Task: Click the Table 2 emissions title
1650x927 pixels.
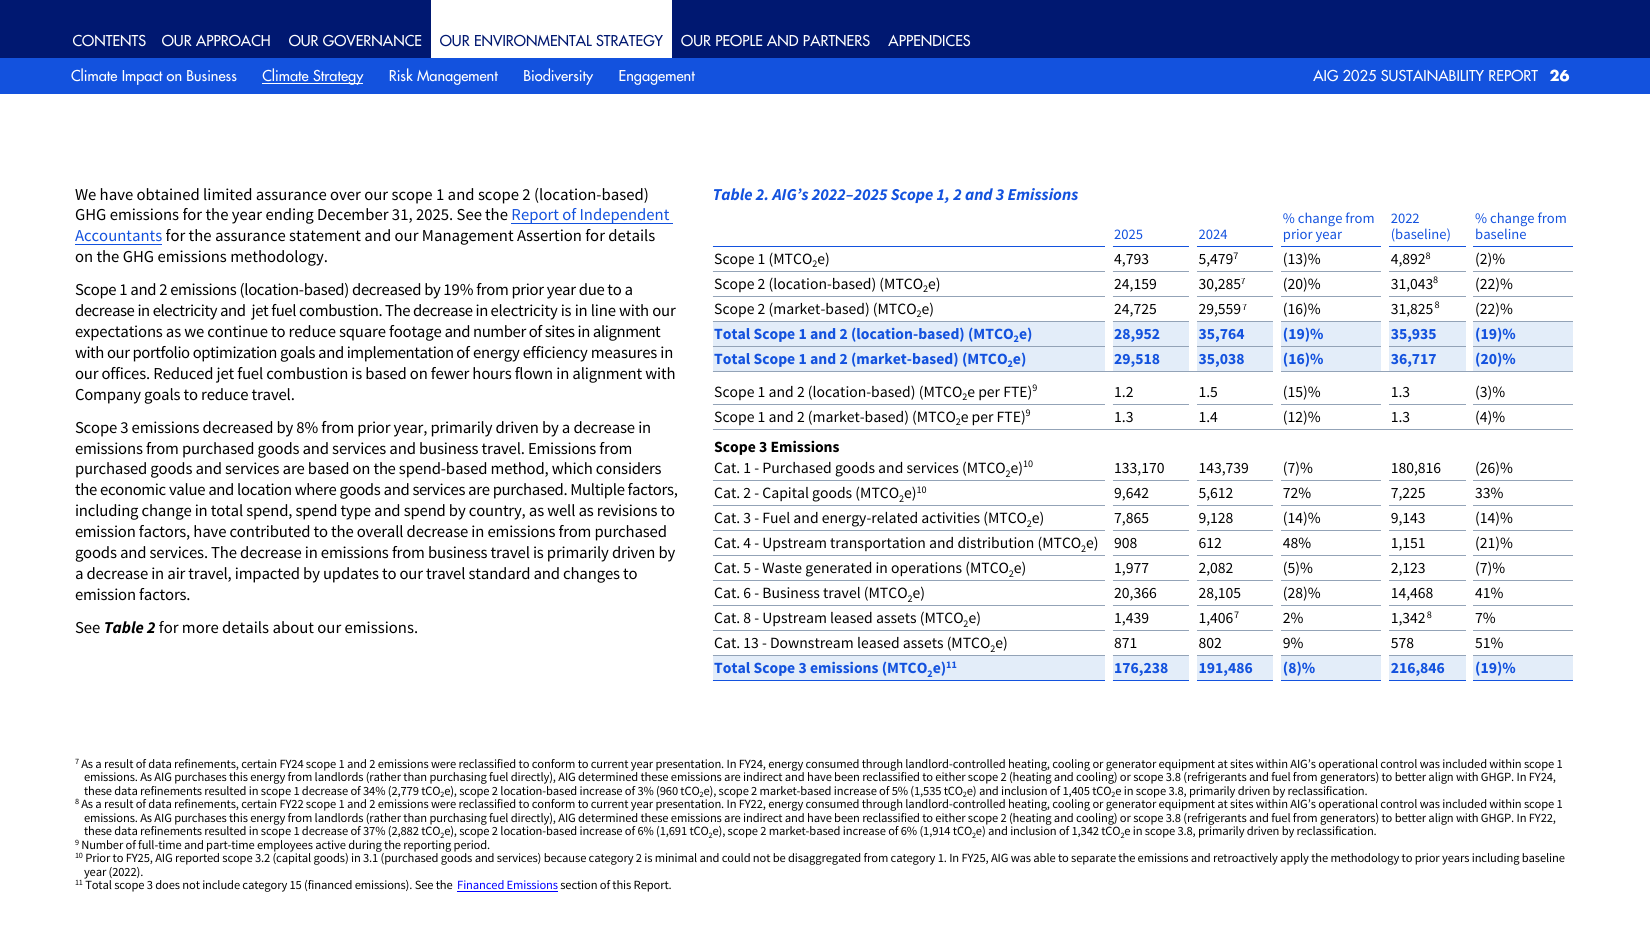Action: pyautogui.click(x=895, y=195)
